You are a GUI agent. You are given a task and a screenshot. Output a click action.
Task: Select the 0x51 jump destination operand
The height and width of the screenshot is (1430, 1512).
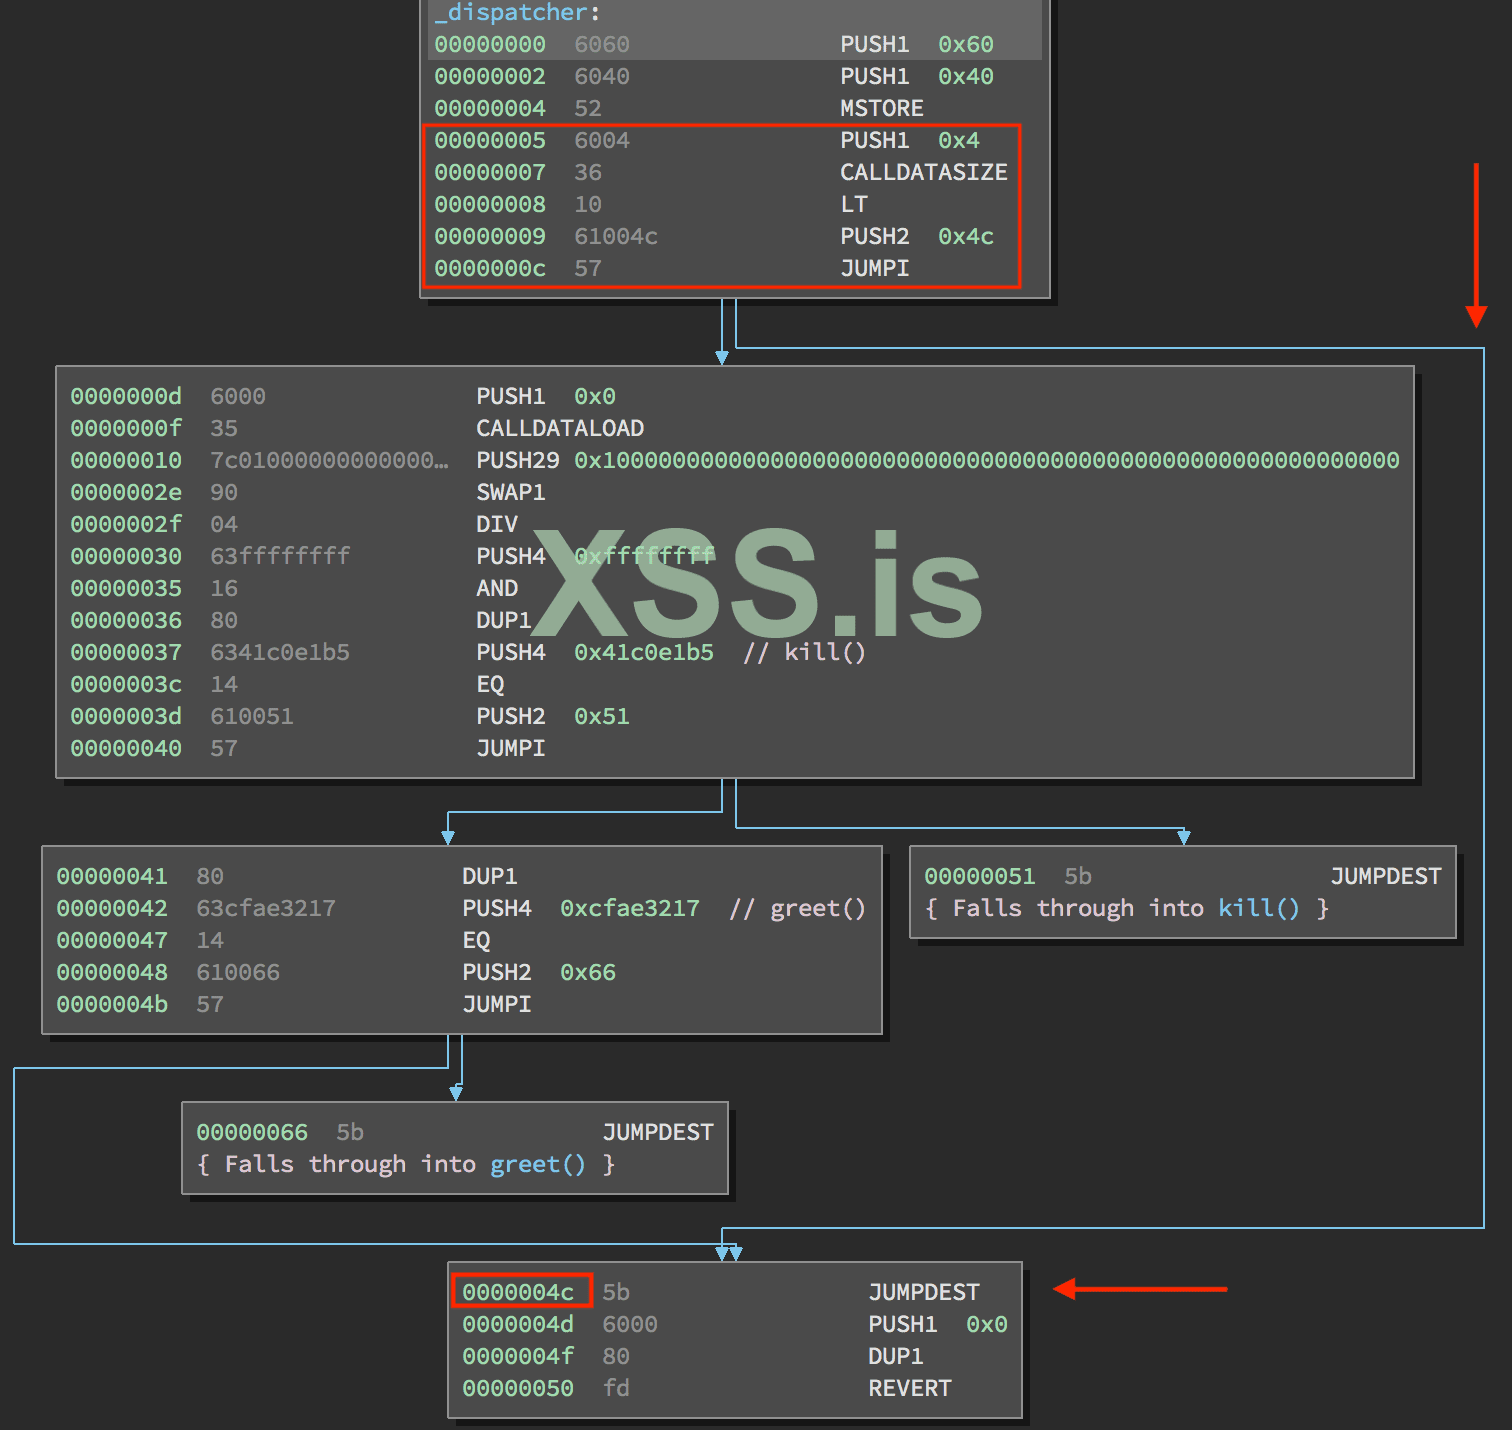[x=601, y=716]
